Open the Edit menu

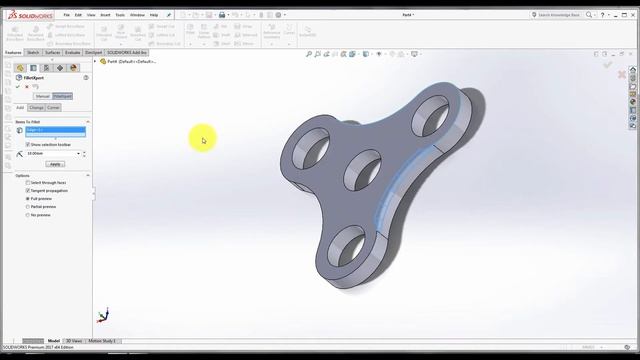(x=78, y=15)
